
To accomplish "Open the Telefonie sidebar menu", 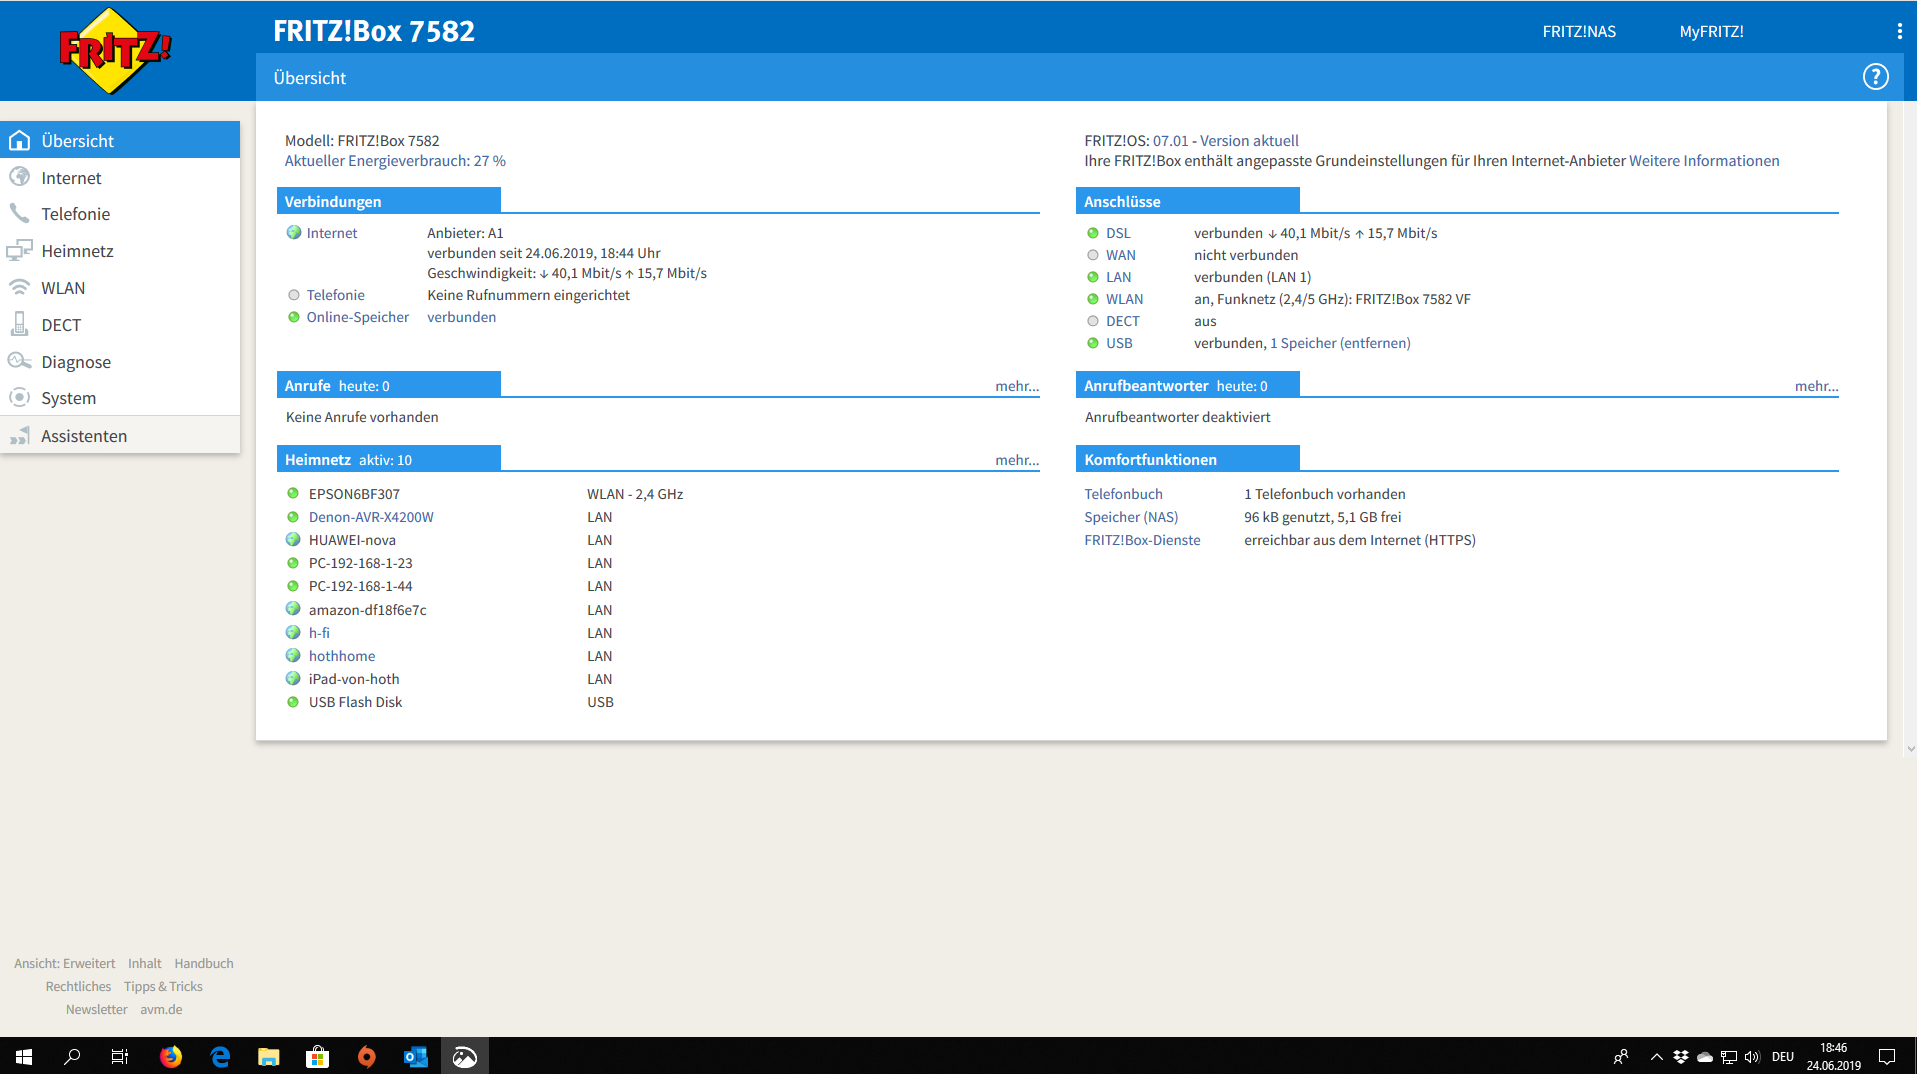I will pyautogui.click(x=120, y=214).
